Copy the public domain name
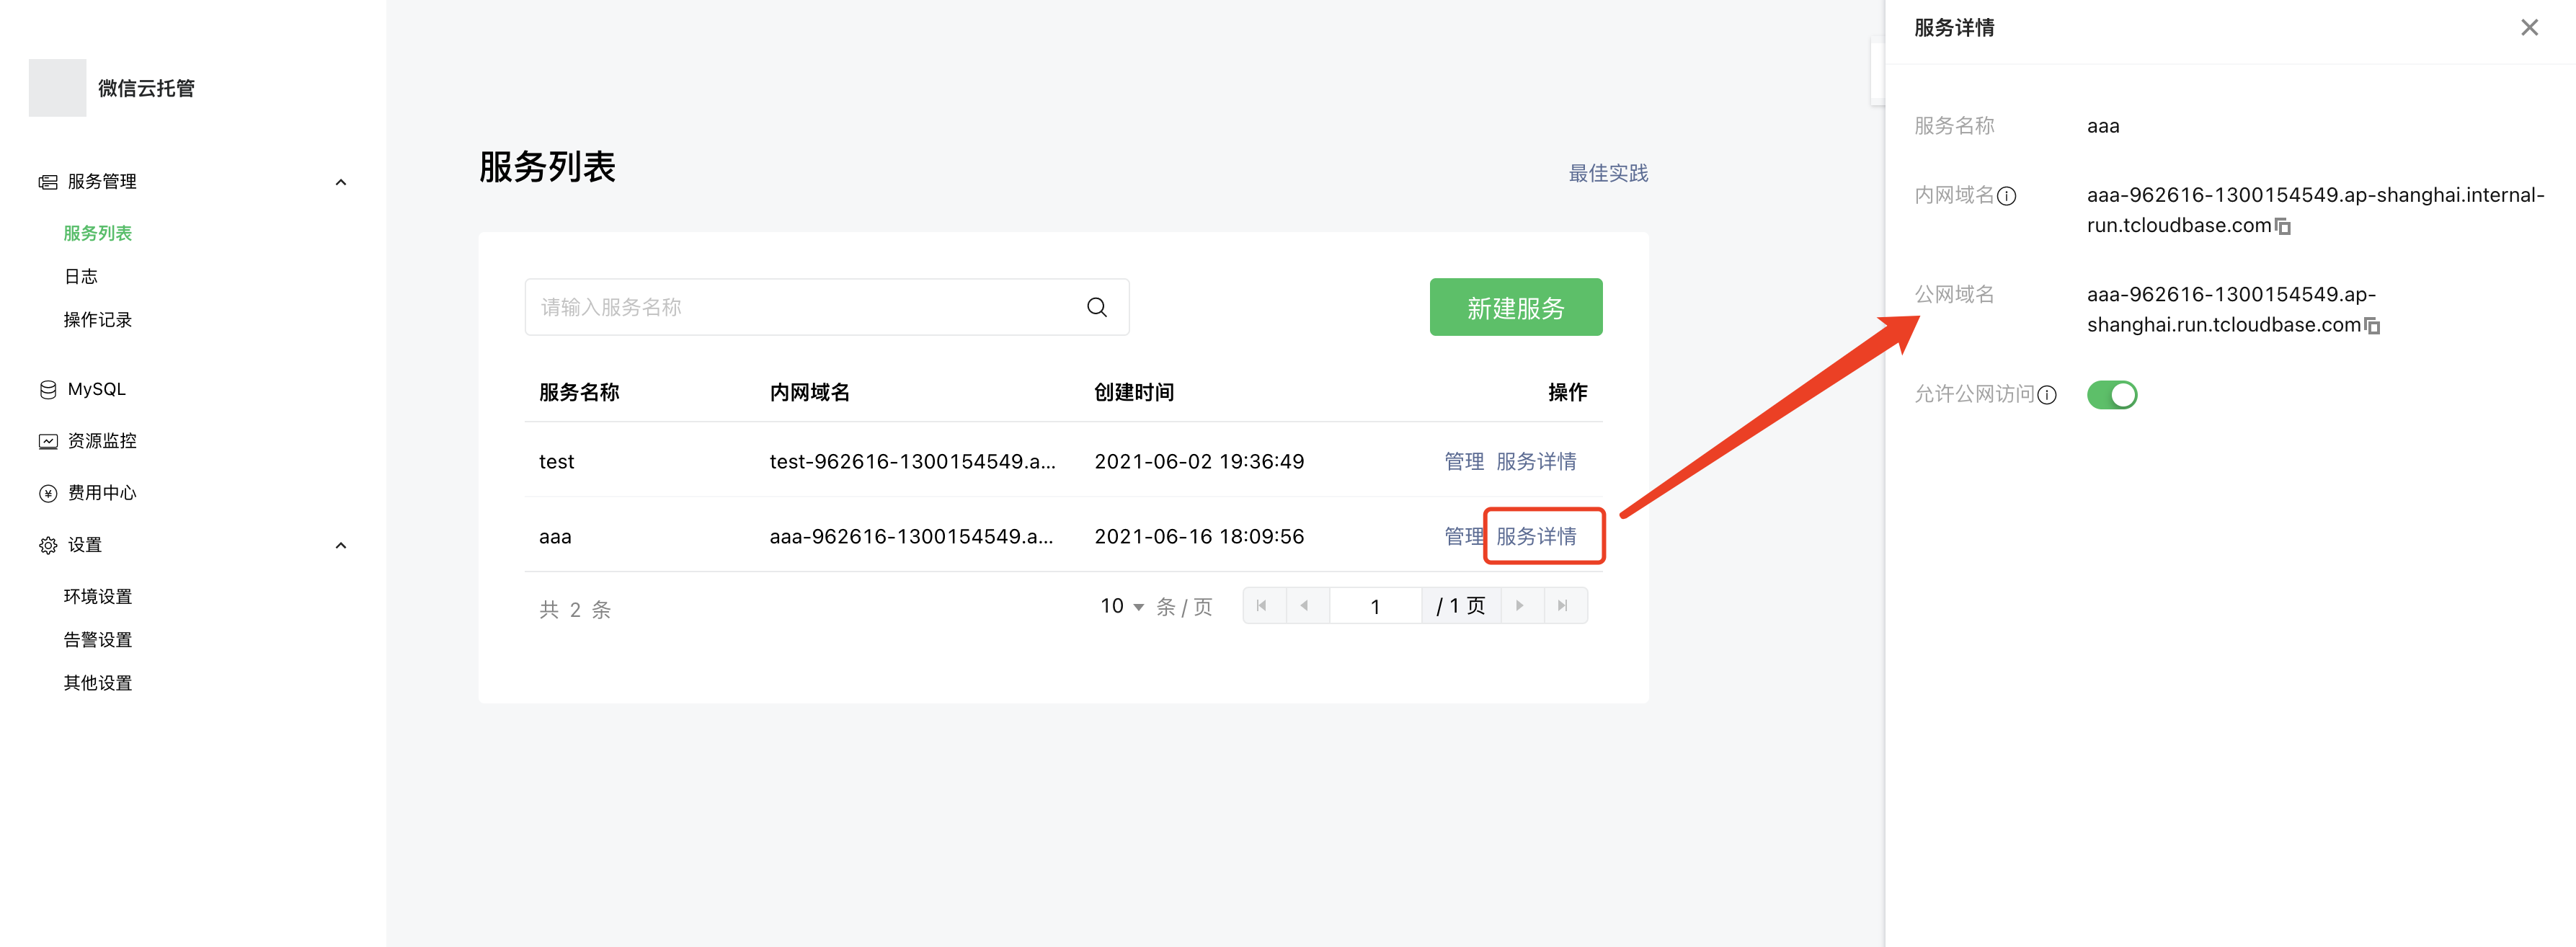This screenshot has height=947, width=2576. 2372,326
